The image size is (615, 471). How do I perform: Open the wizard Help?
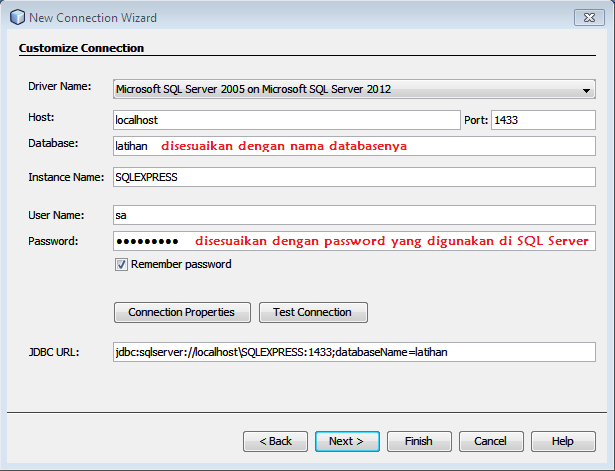tap(563, 441)
